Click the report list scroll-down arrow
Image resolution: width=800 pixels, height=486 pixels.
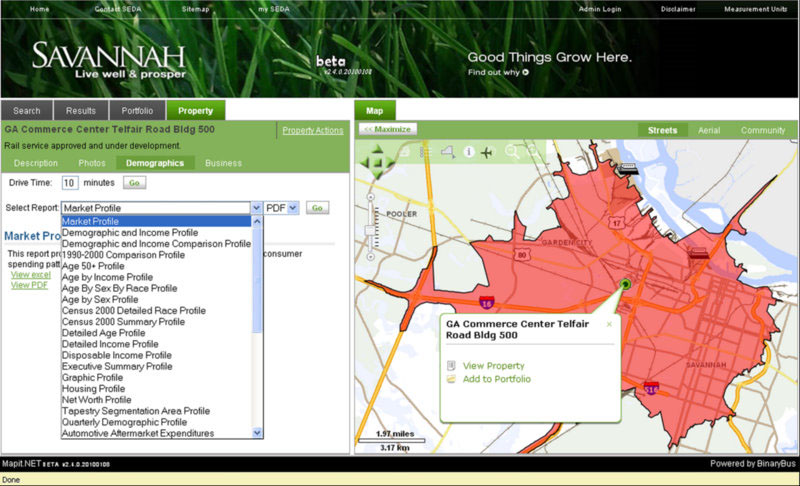click(257, 433)
